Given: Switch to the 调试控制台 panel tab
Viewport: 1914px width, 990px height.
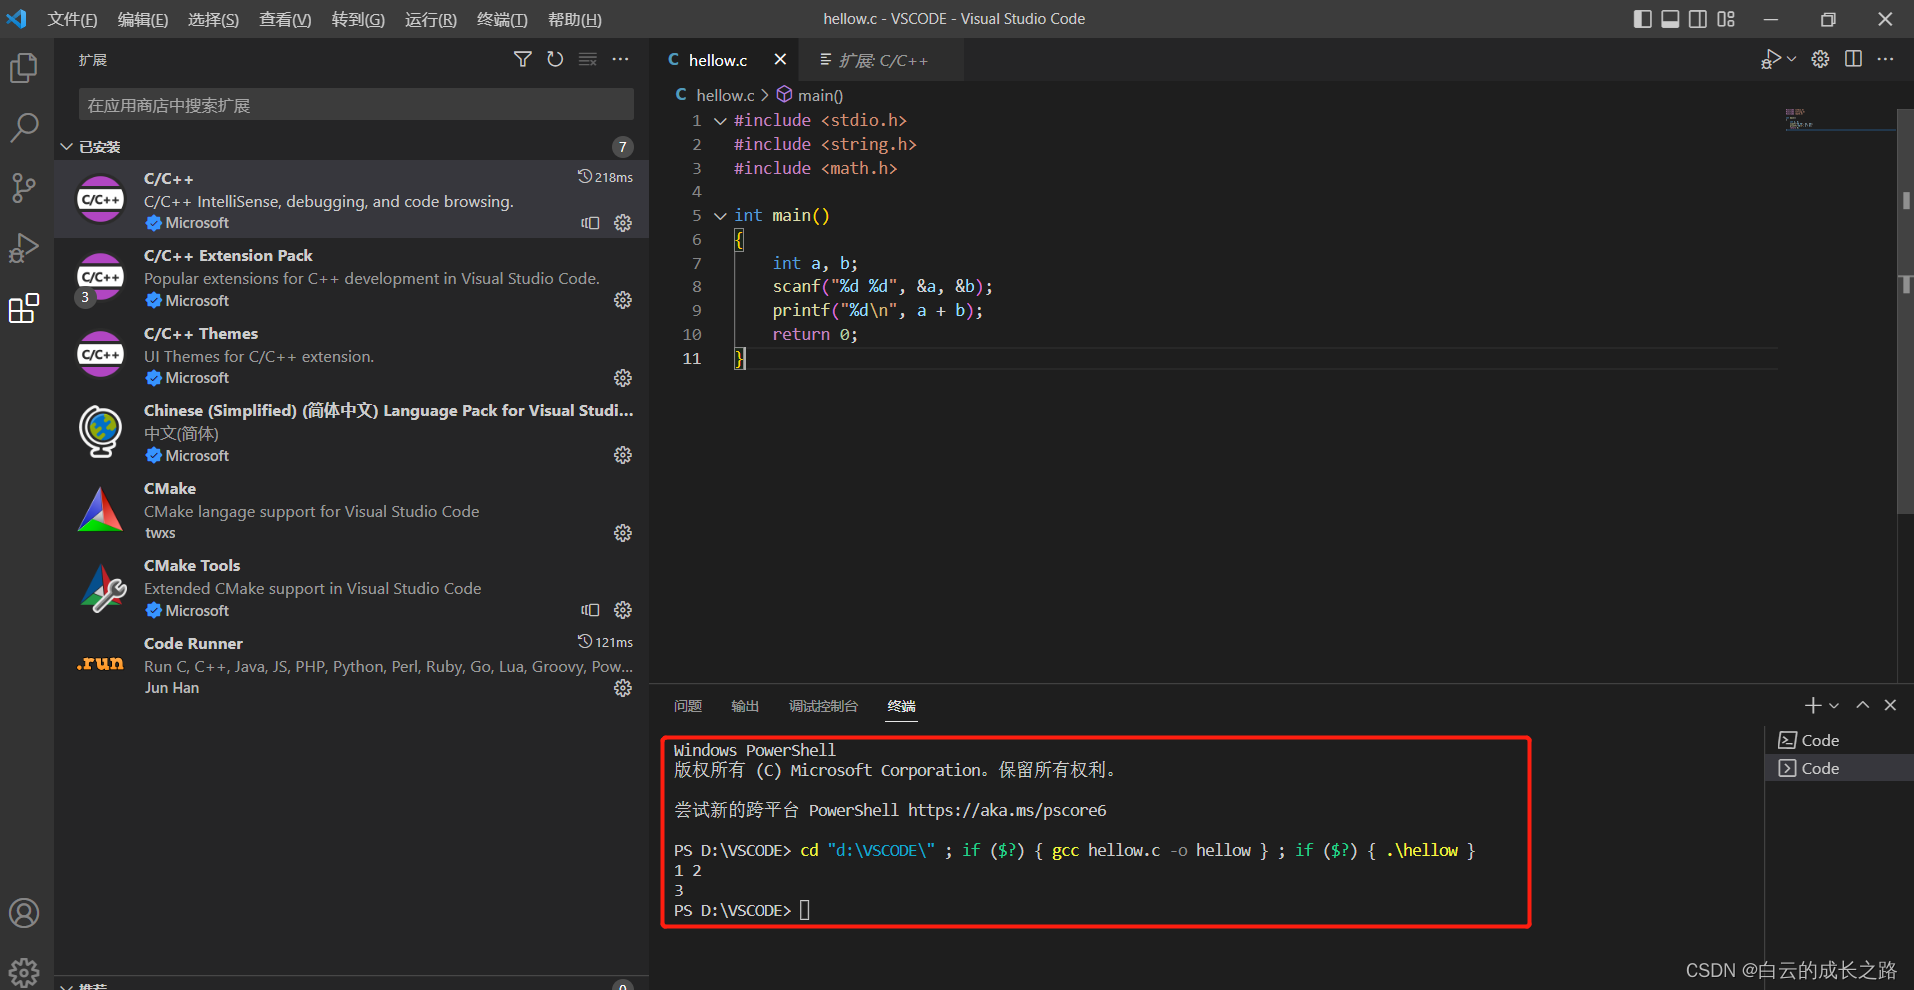Looking at the screenshot, I should tap(823, 706).
